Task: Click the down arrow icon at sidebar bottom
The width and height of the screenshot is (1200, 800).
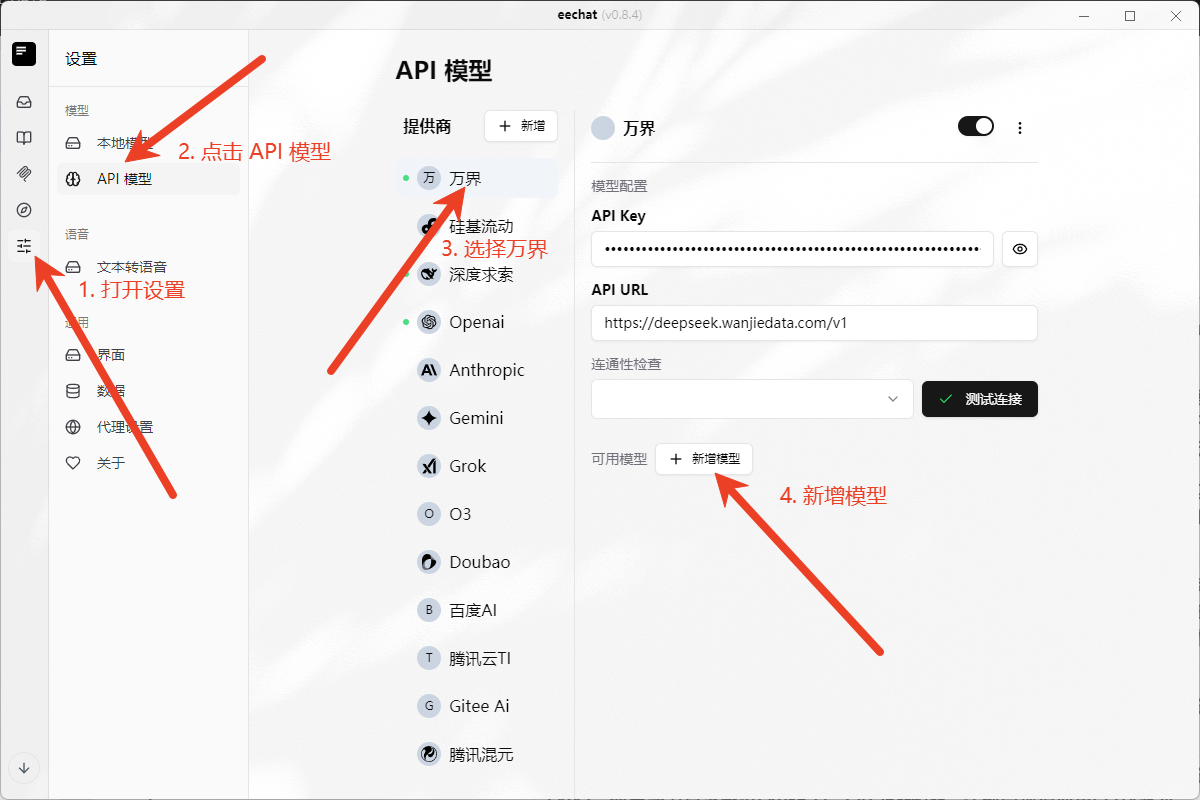Action: click(x=24, y=768)
